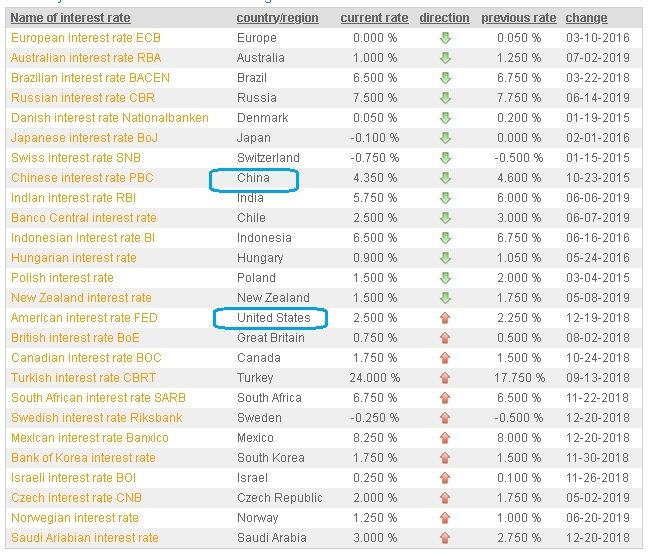Click the country/region column header
This screenshot has width=648, height=553.
pos(276,18)
